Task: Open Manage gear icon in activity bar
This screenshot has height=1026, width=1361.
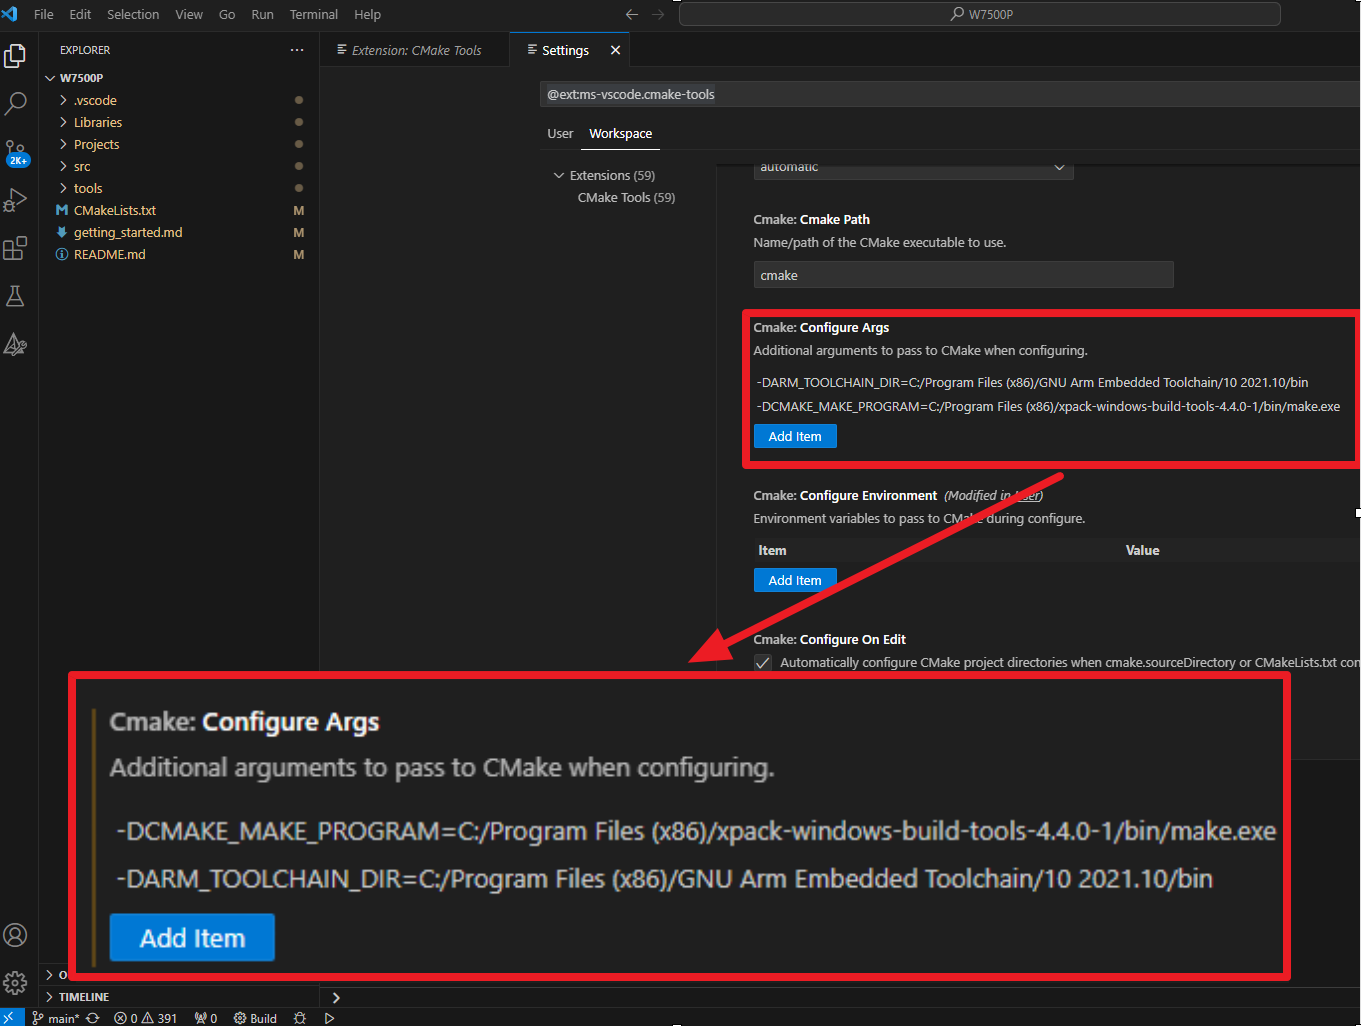Action: [x=15, y=983]
